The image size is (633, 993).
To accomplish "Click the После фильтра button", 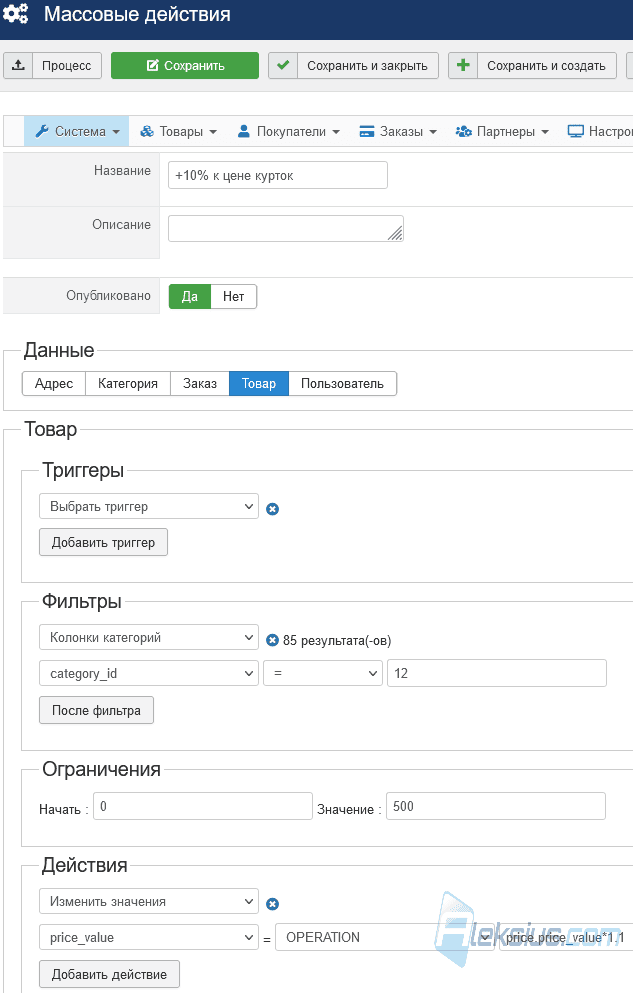I will point(96,710).
